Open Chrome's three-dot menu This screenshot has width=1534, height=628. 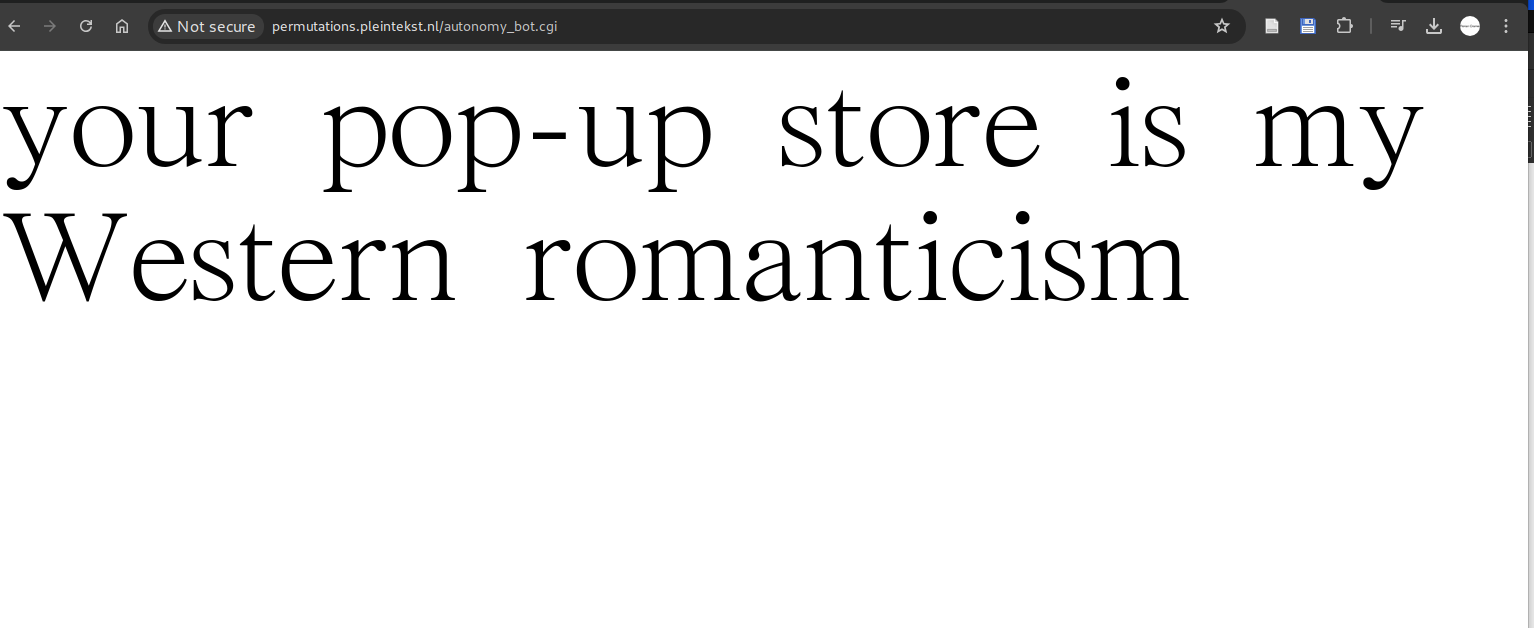(1506, 26)
